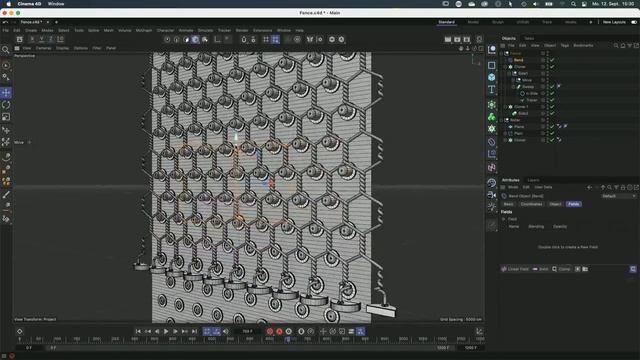Viewport: 640px width, 360px height.
Task: Click the Attributes lock icon
Action: pyautogui.click(x=623, y=187)
